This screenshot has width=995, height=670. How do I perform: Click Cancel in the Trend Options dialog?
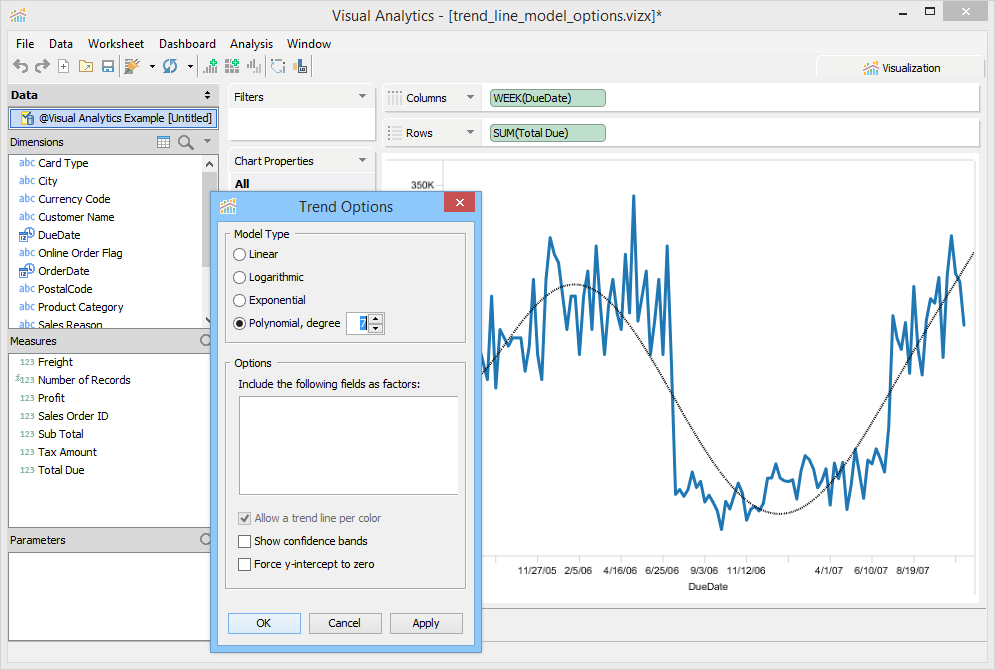345,623
